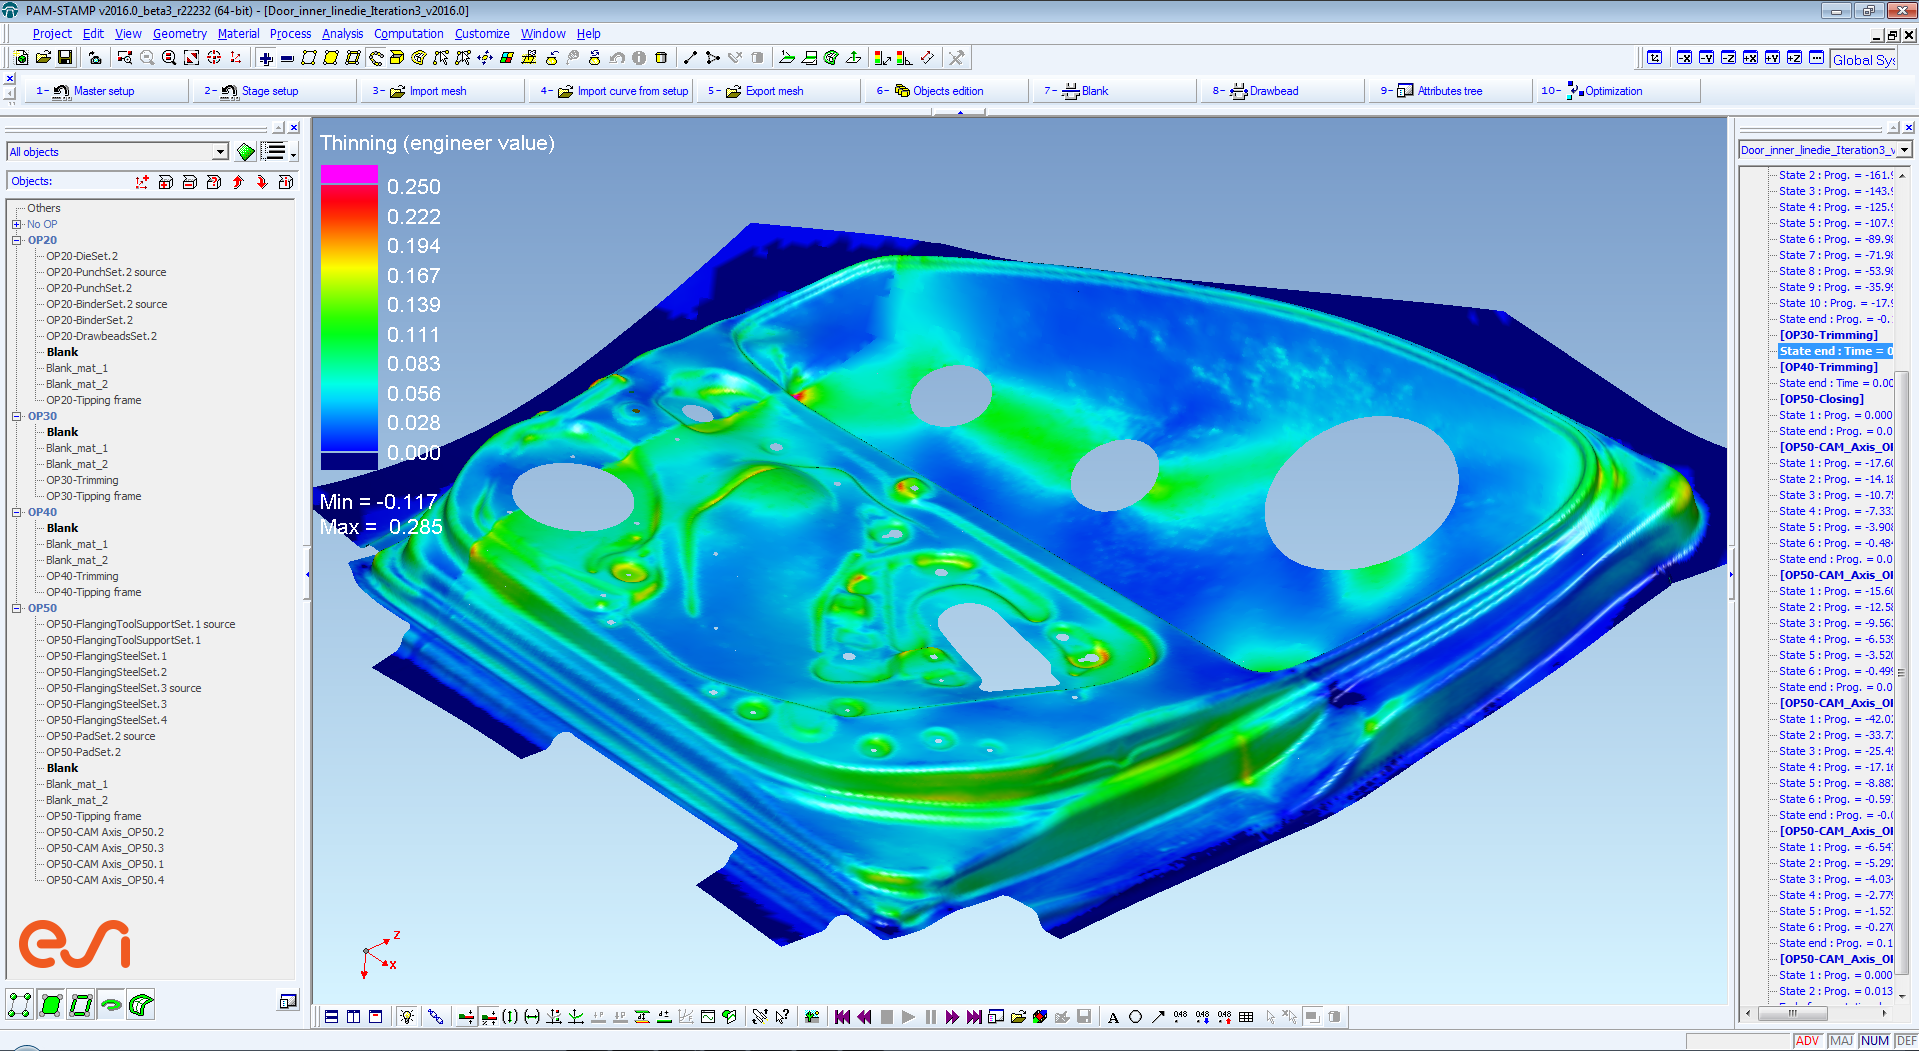
Task: Select the [OP30-Trimming] state group
Action: (1828, 335)
